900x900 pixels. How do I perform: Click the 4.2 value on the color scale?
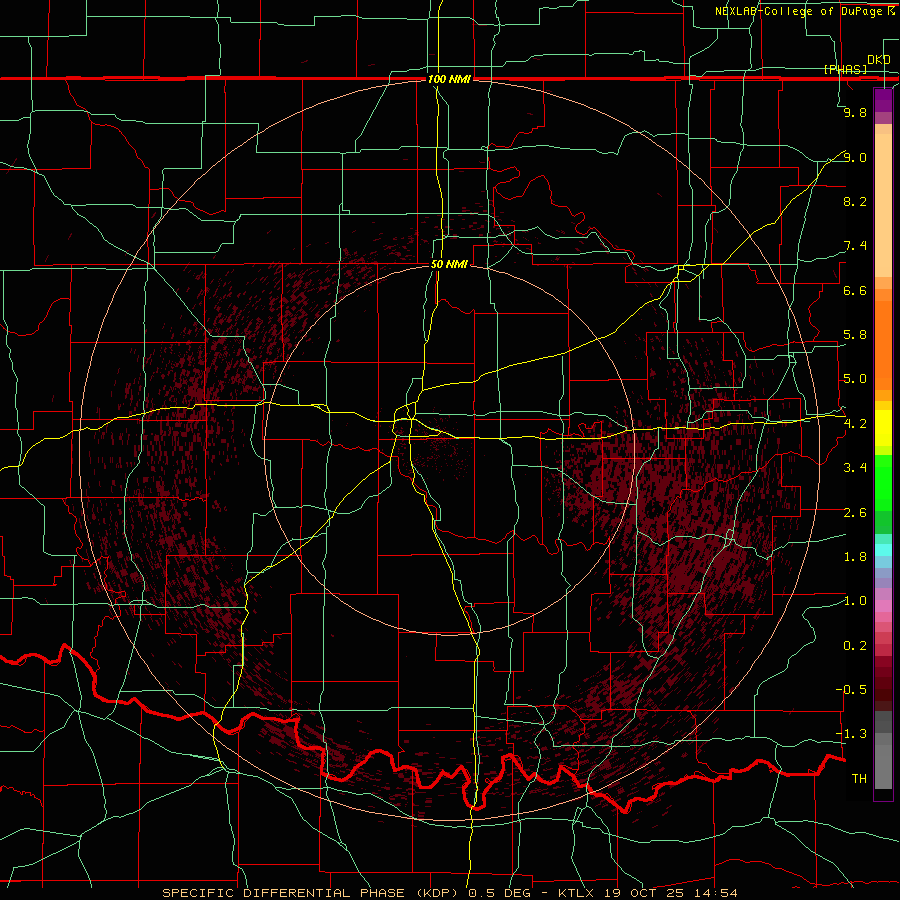click(855, 424)
